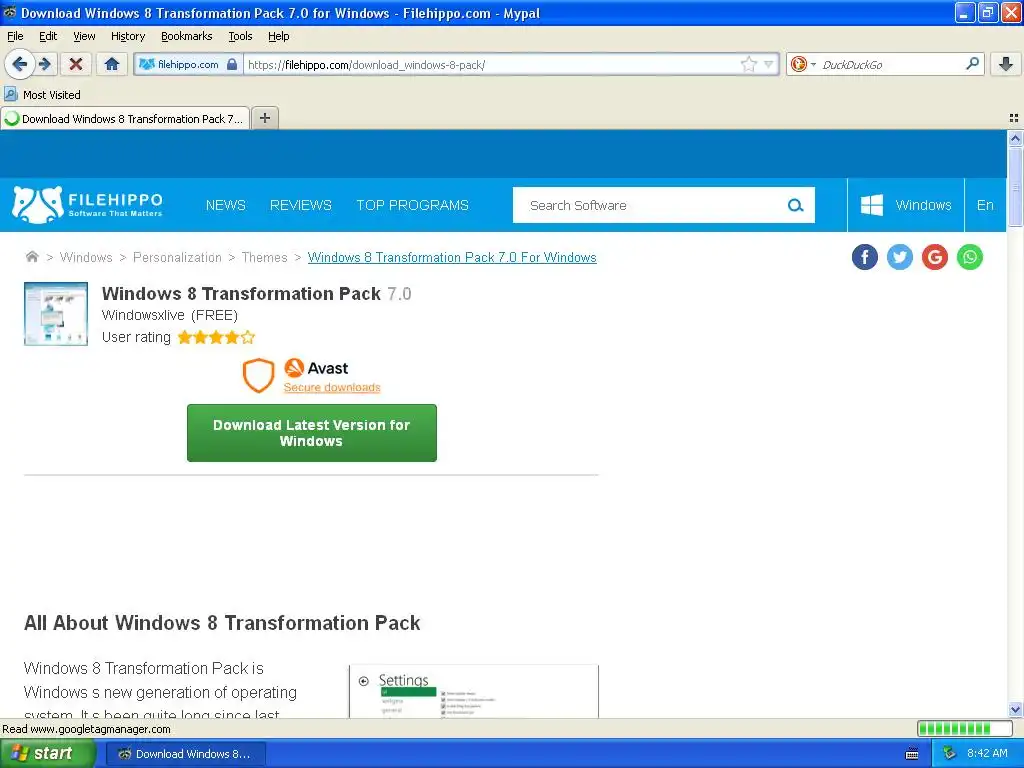The height and width of the screenshot is (768, 1024).
Task: Share page via WhatsApp
Action: (970, 257)
